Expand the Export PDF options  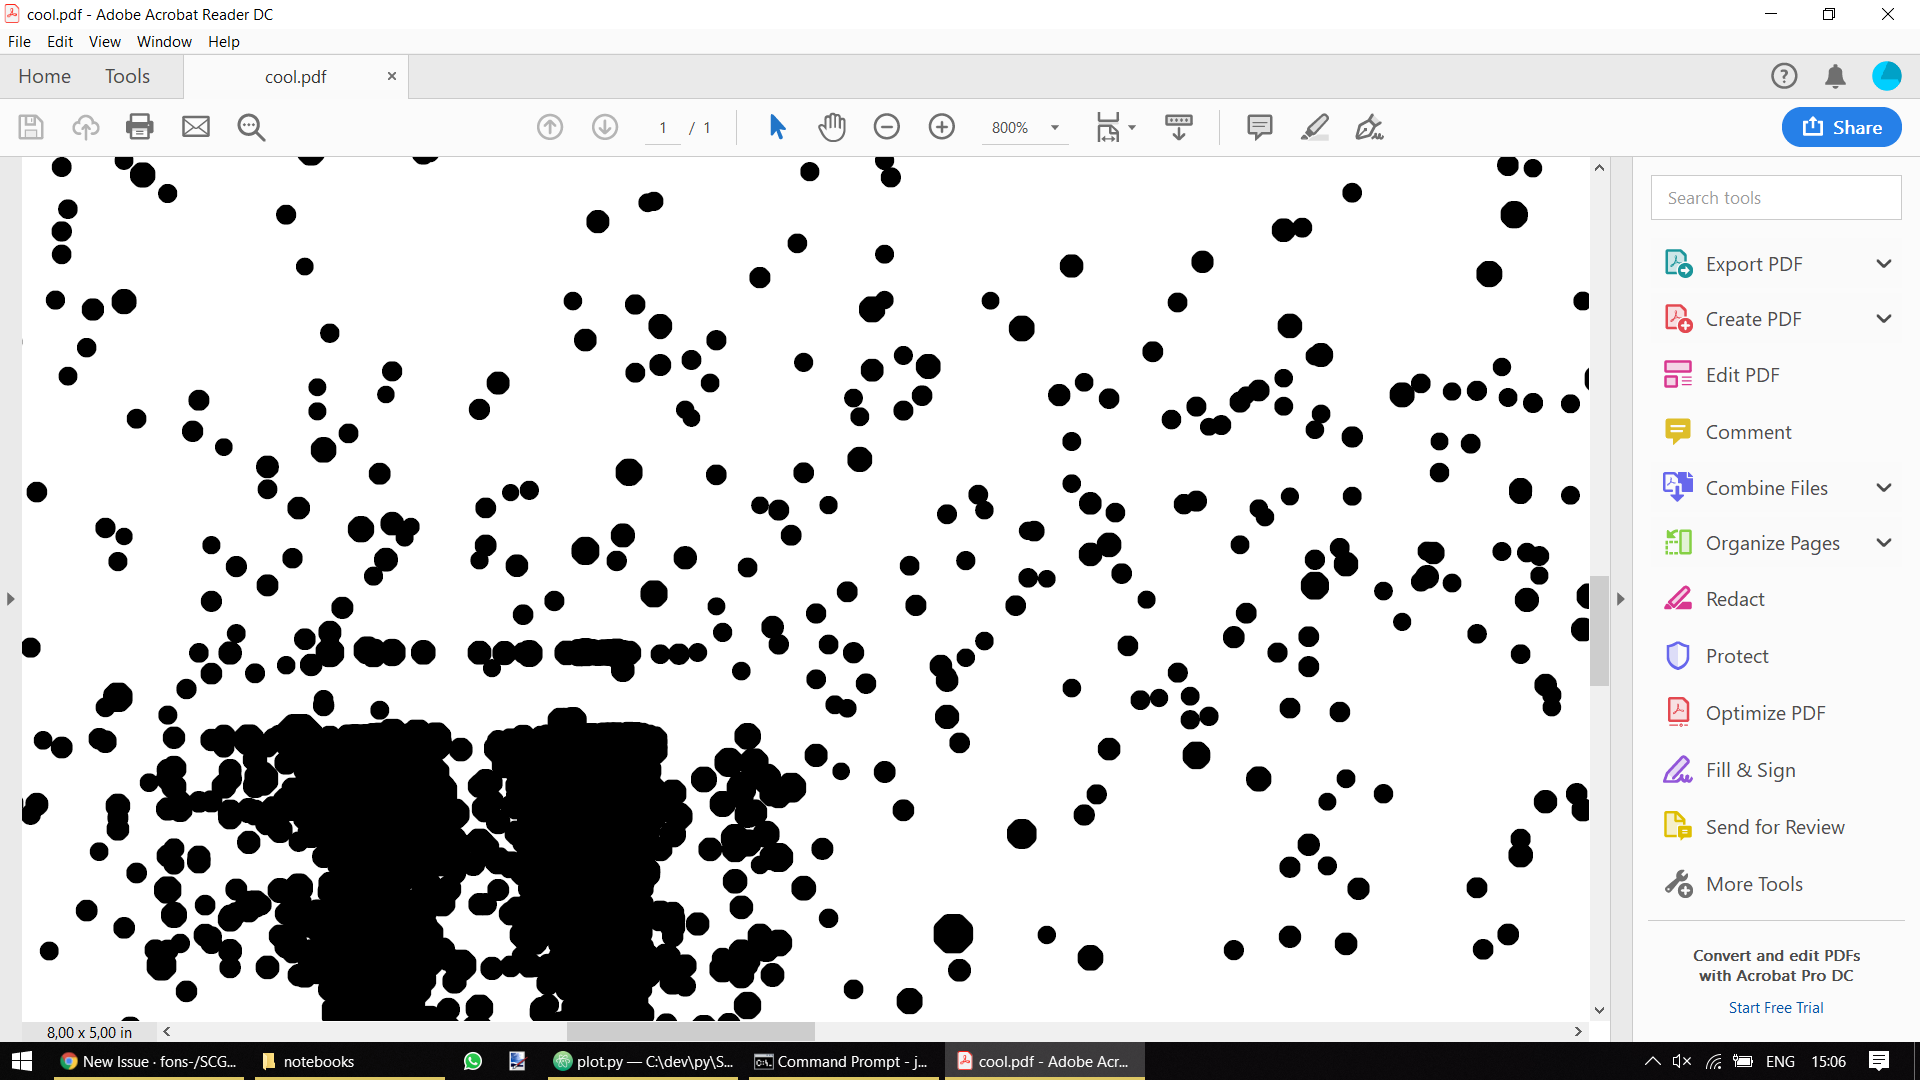pos(1884,263)
